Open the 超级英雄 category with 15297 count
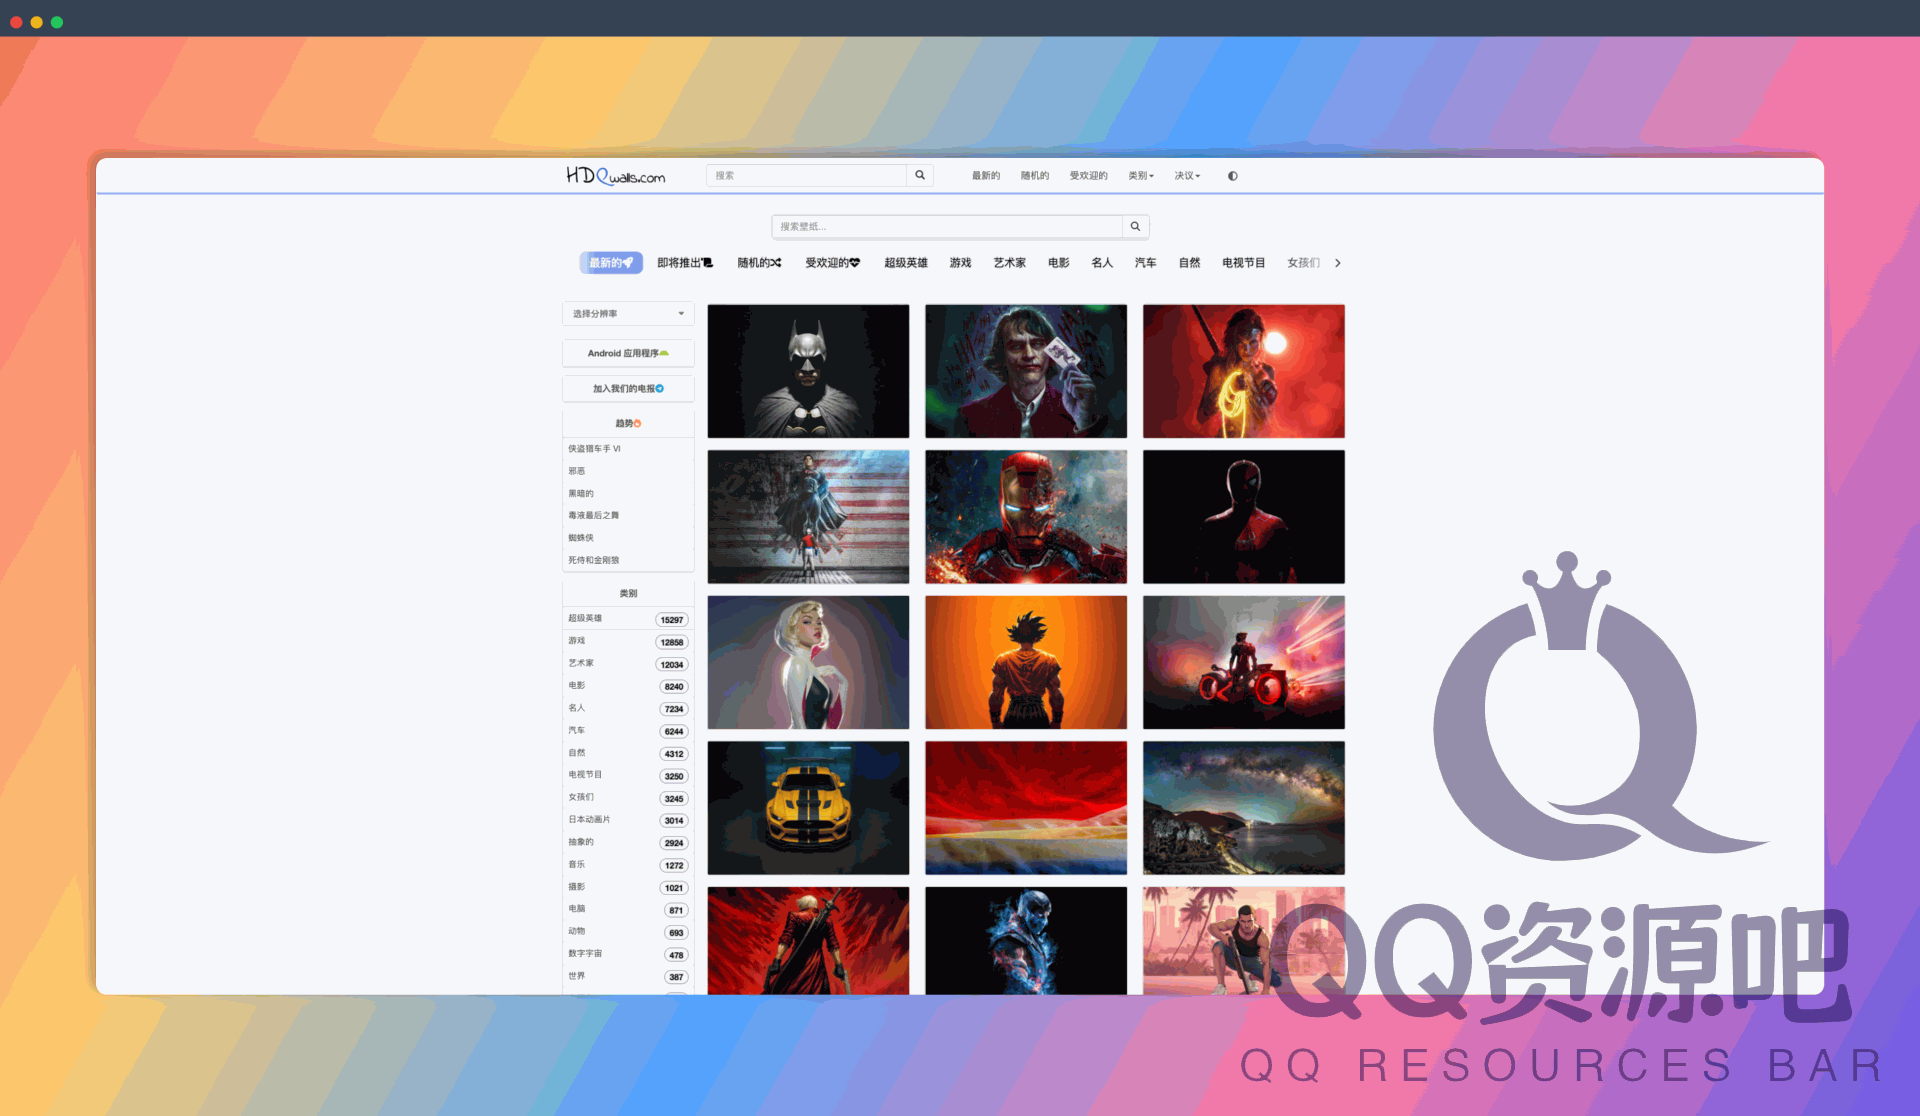The width and height of the screenshot is (1920, 1116). pos(627,619)
